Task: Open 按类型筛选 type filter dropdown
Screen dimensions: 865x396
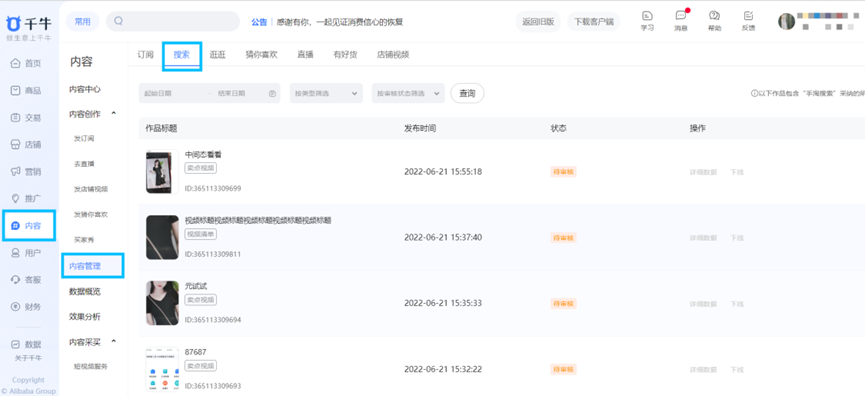Action: (x=326, y=94)
